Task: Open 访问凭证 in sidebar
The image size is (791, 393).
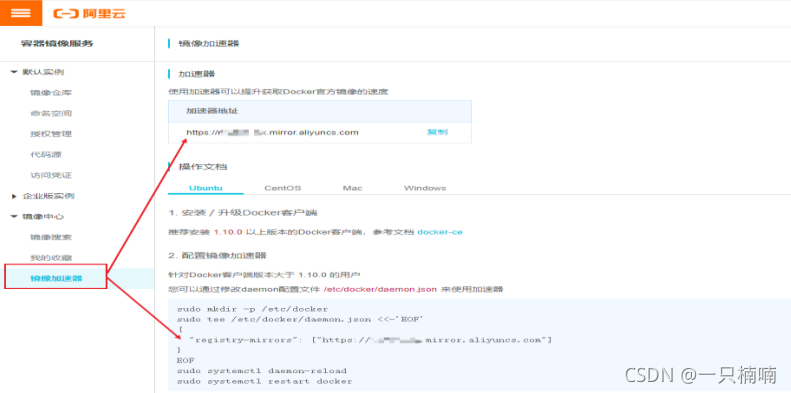Action: click(51, 176)
